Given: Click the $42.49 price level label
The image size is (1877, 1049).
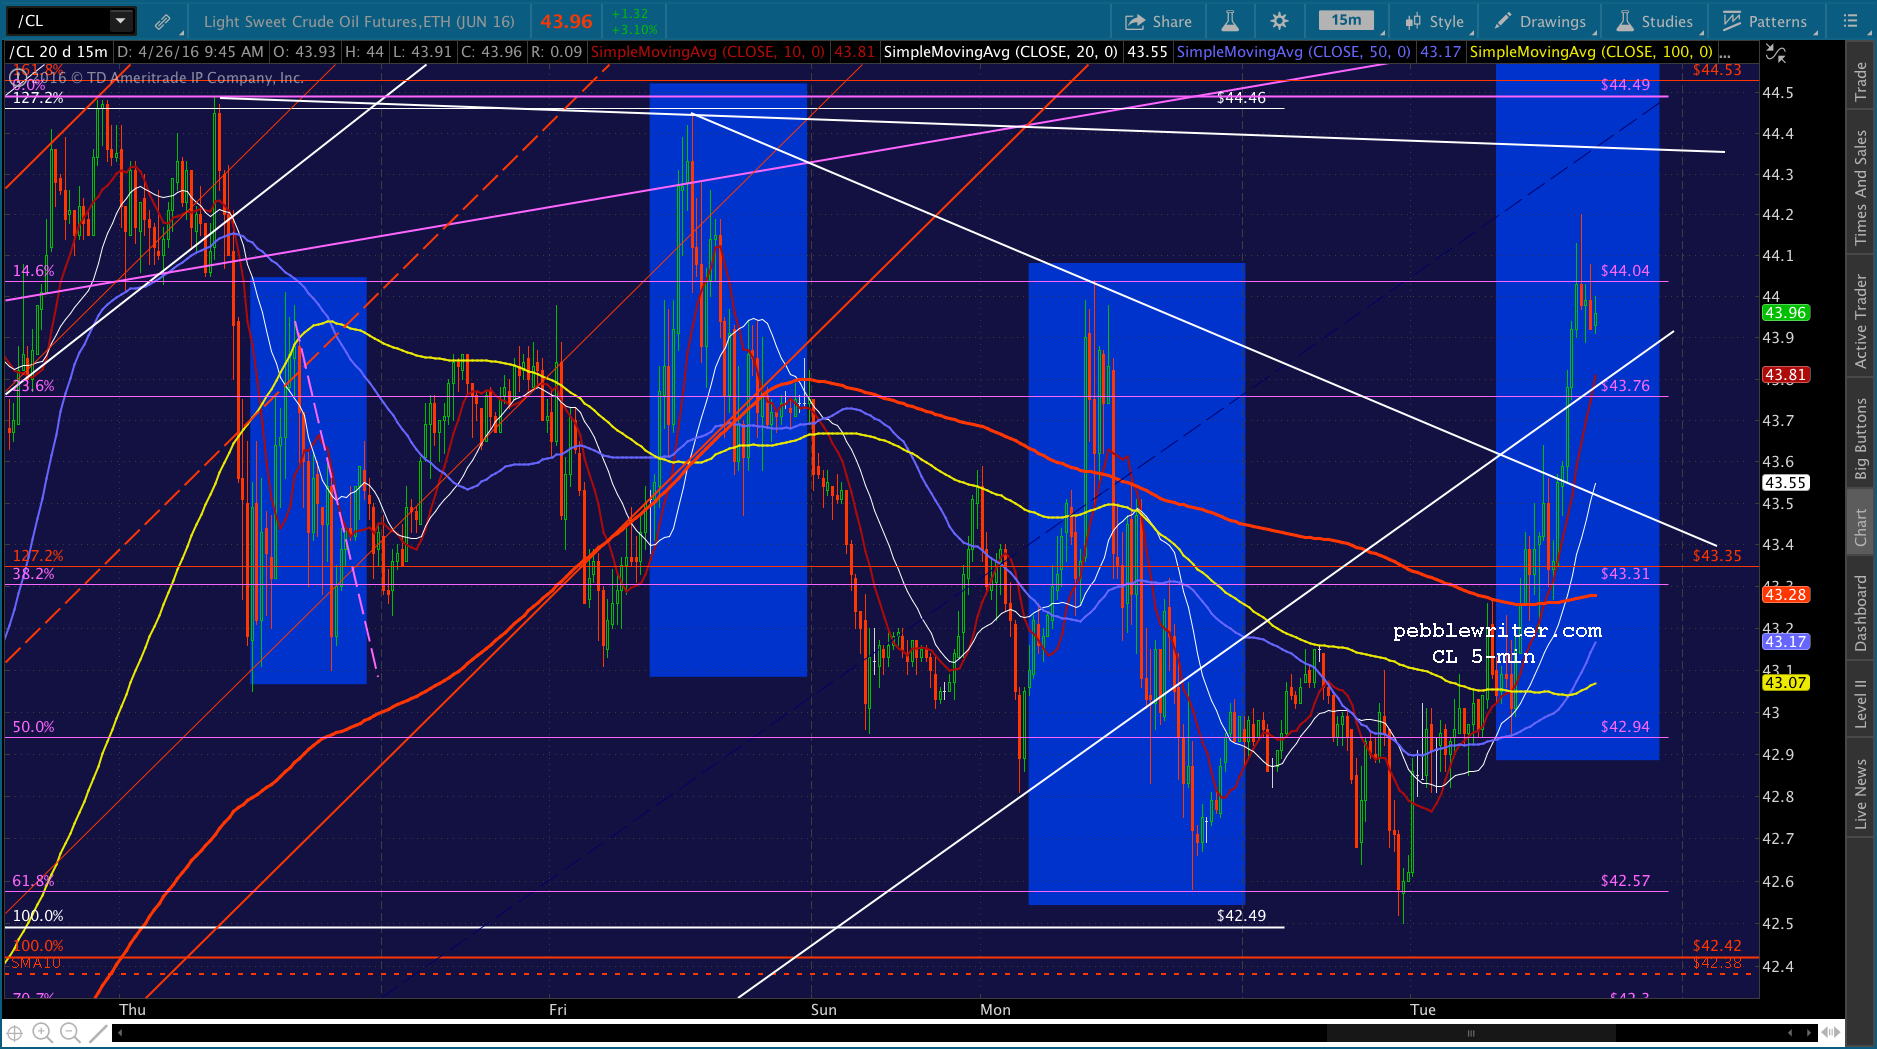Looking at the screenshot, I should tap(1241, 916).
